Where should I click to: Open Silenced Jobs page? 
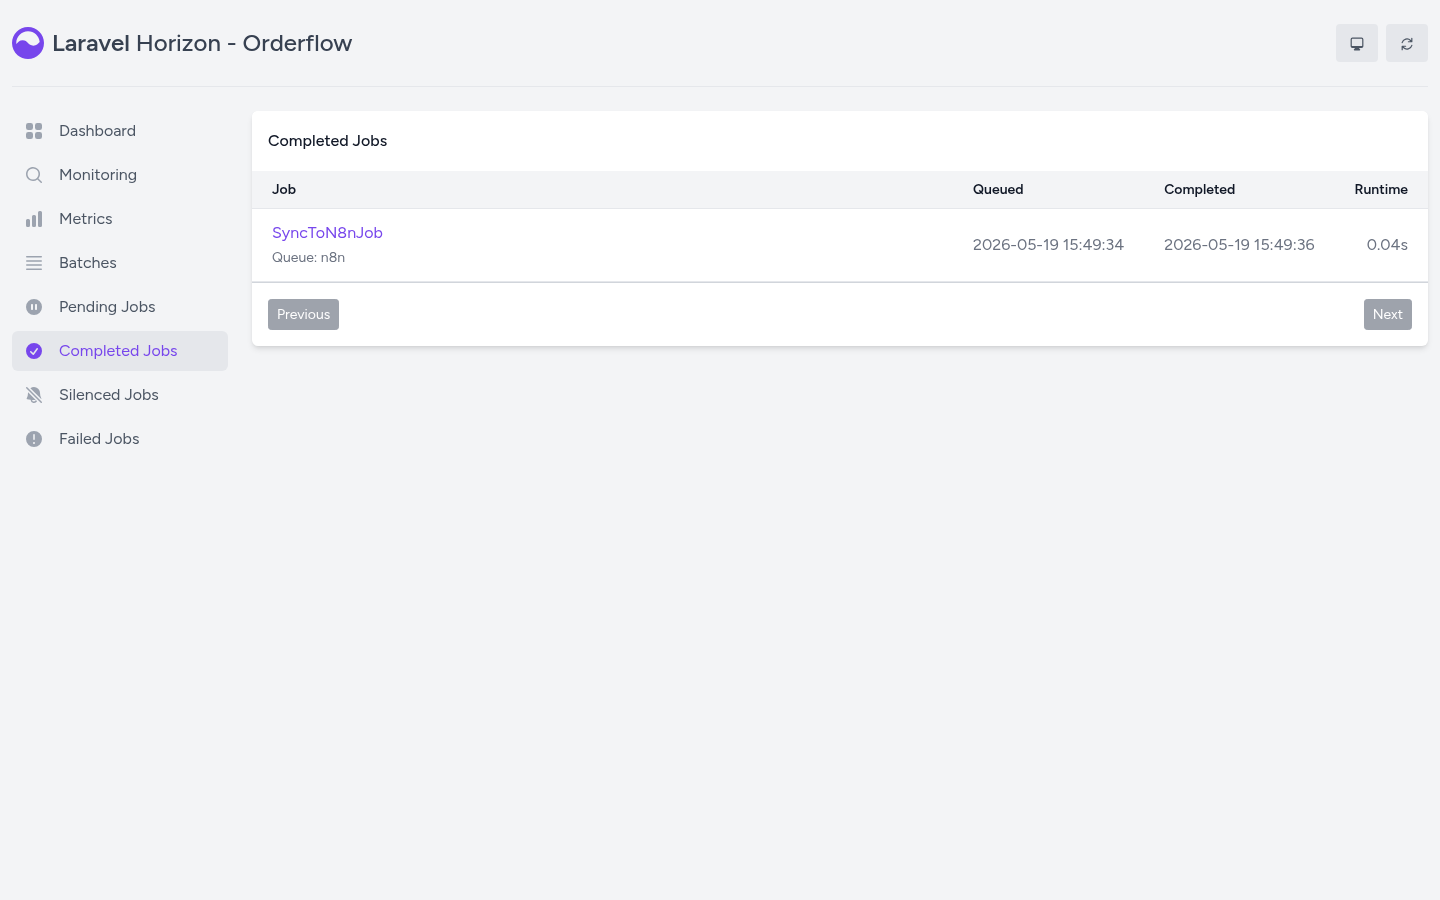pyautogui.click(x=120, y=395)
